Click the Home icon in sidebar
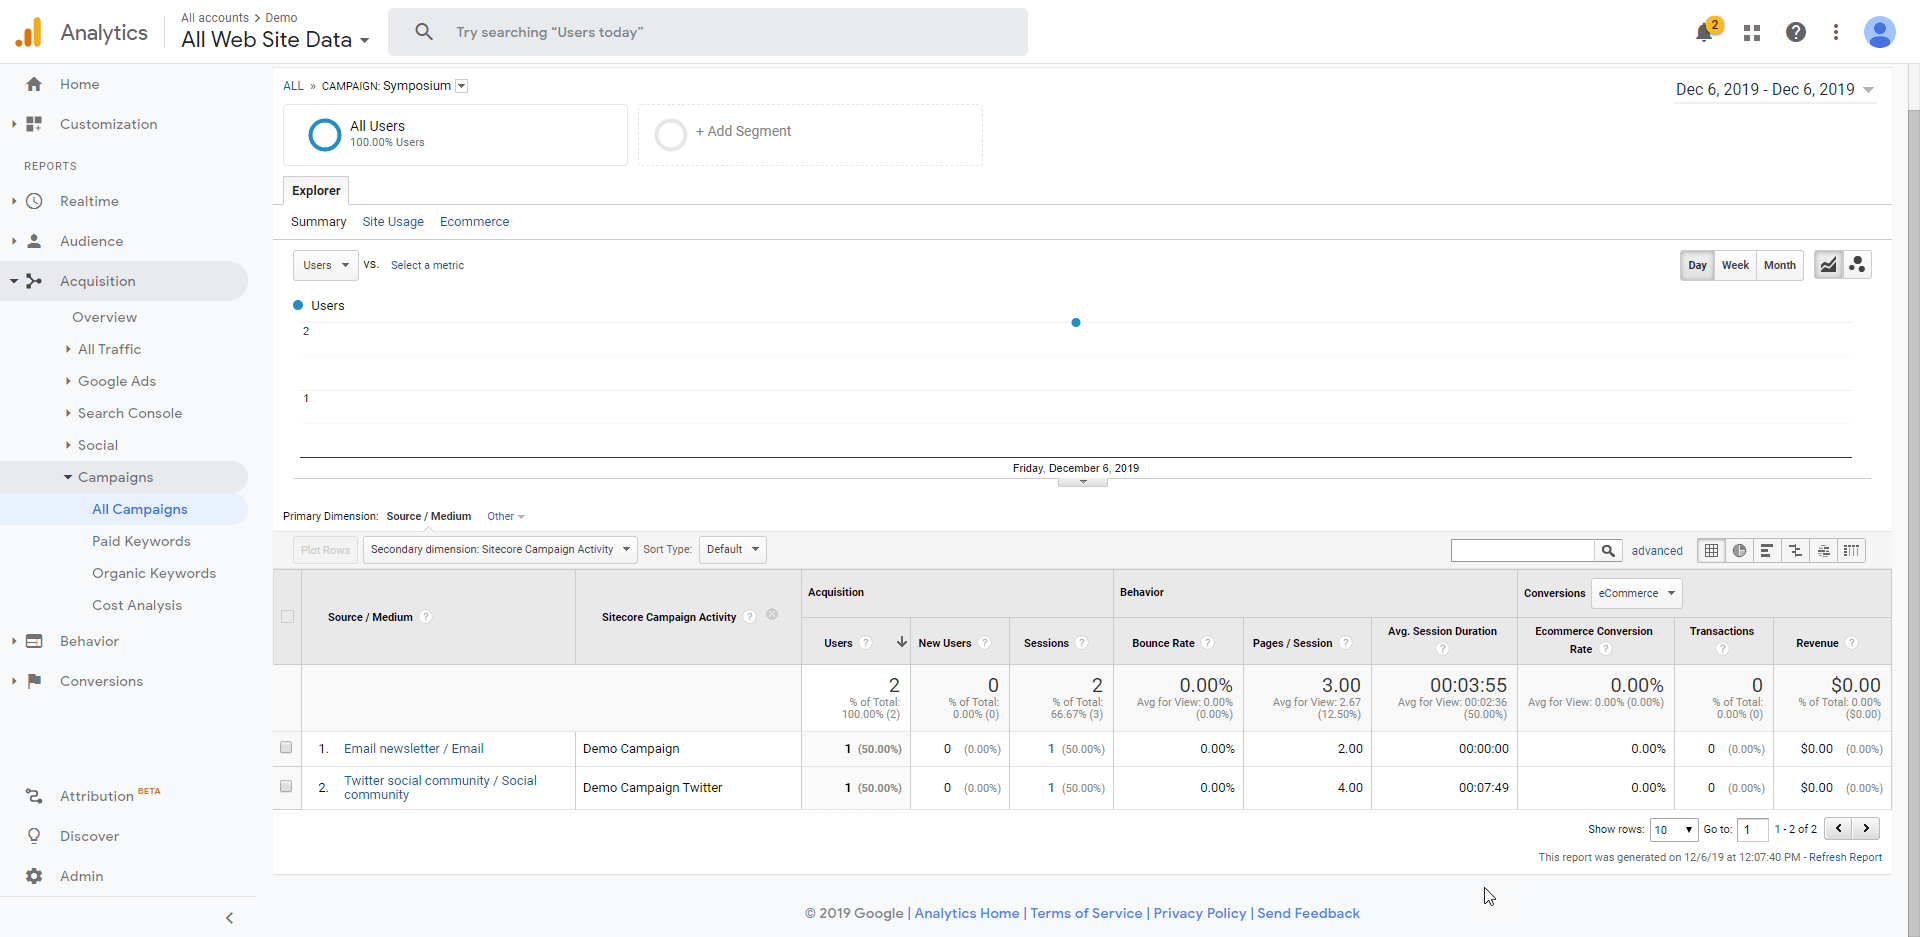Screen dimensions: 1920x937 click(x=34, y=84)
